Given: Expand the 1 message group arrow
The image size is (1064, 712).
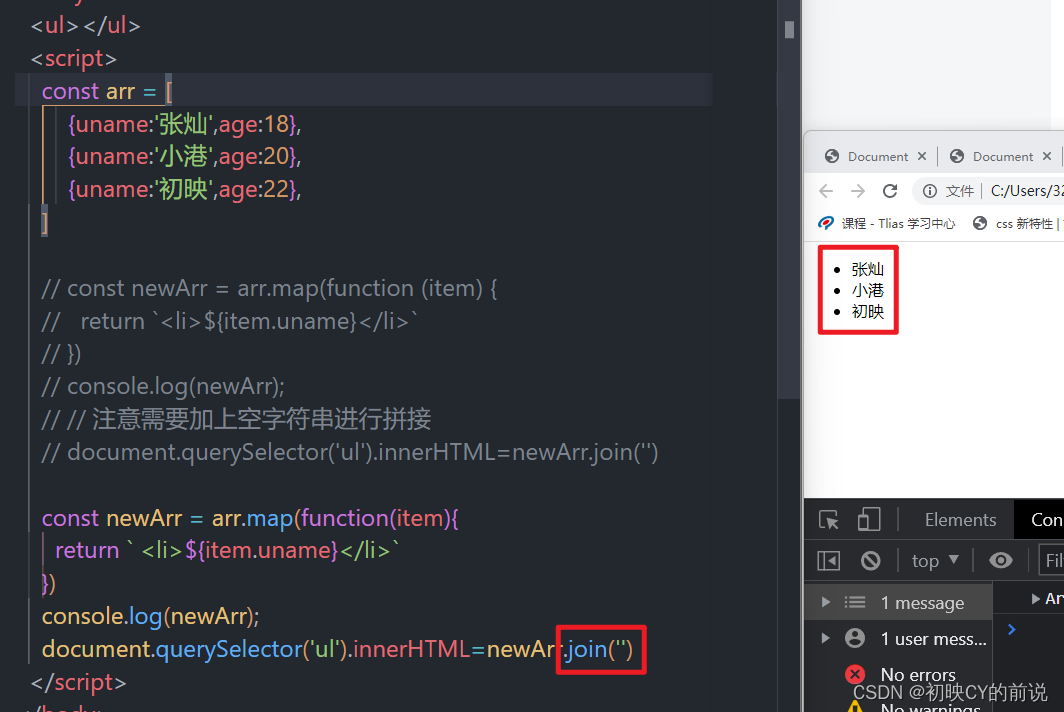Looking at the screenshot, I should [825, 602].
